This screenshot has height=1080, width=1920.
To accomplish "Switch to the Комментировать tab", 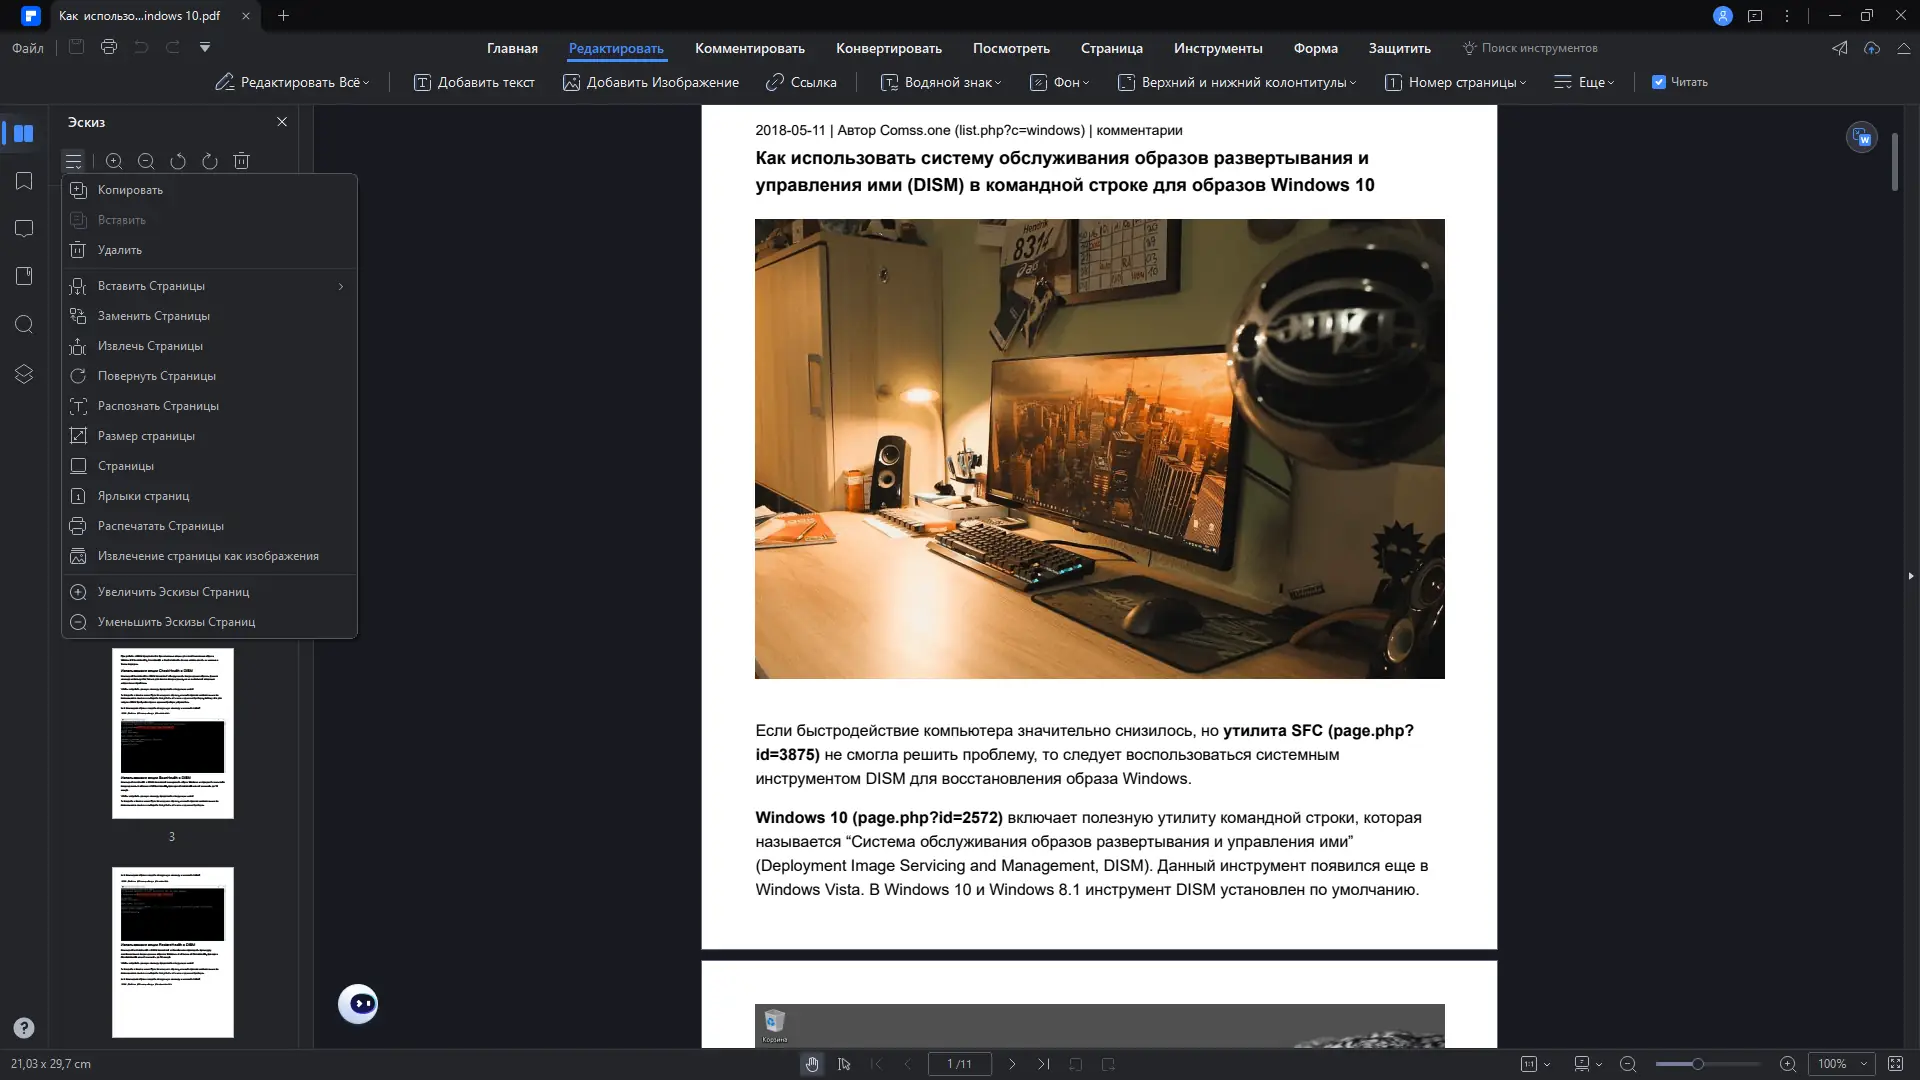I will coord(749,48).
